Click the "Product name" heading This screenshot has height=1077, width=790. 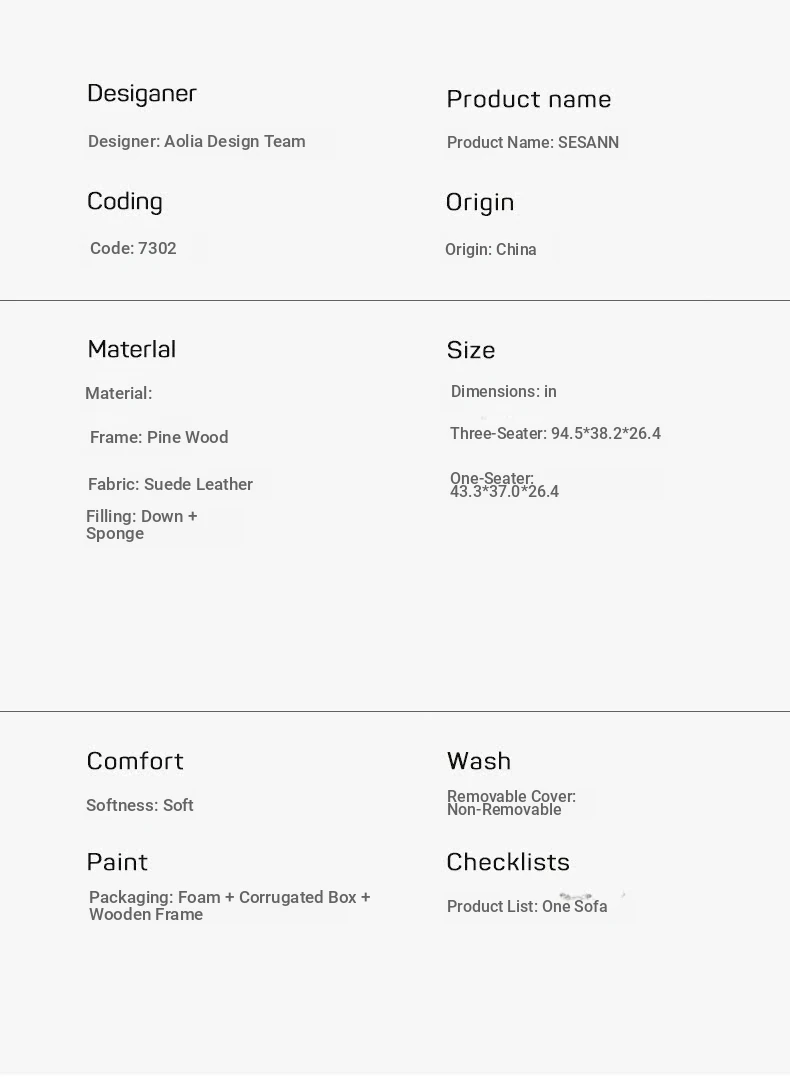(x=528, y=99)
